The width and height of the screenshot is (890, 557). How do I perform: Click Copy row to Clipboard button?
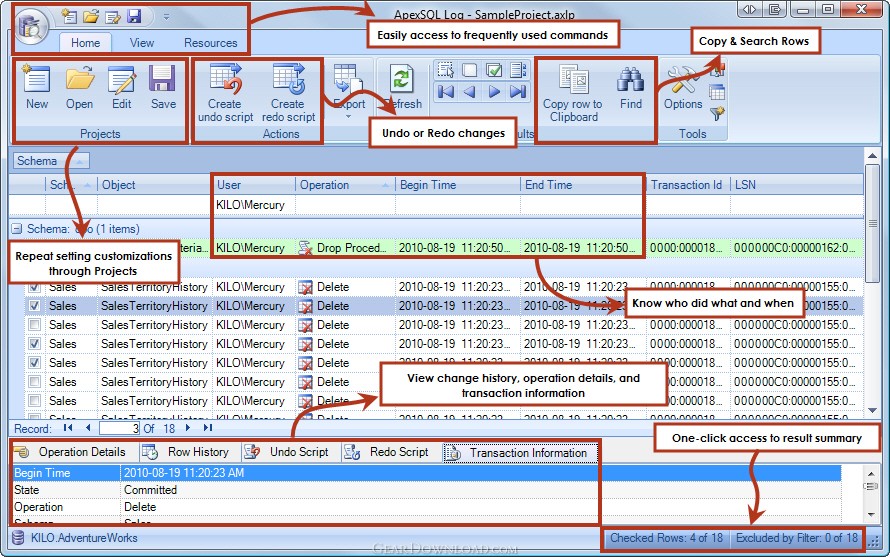pos(573,93)
